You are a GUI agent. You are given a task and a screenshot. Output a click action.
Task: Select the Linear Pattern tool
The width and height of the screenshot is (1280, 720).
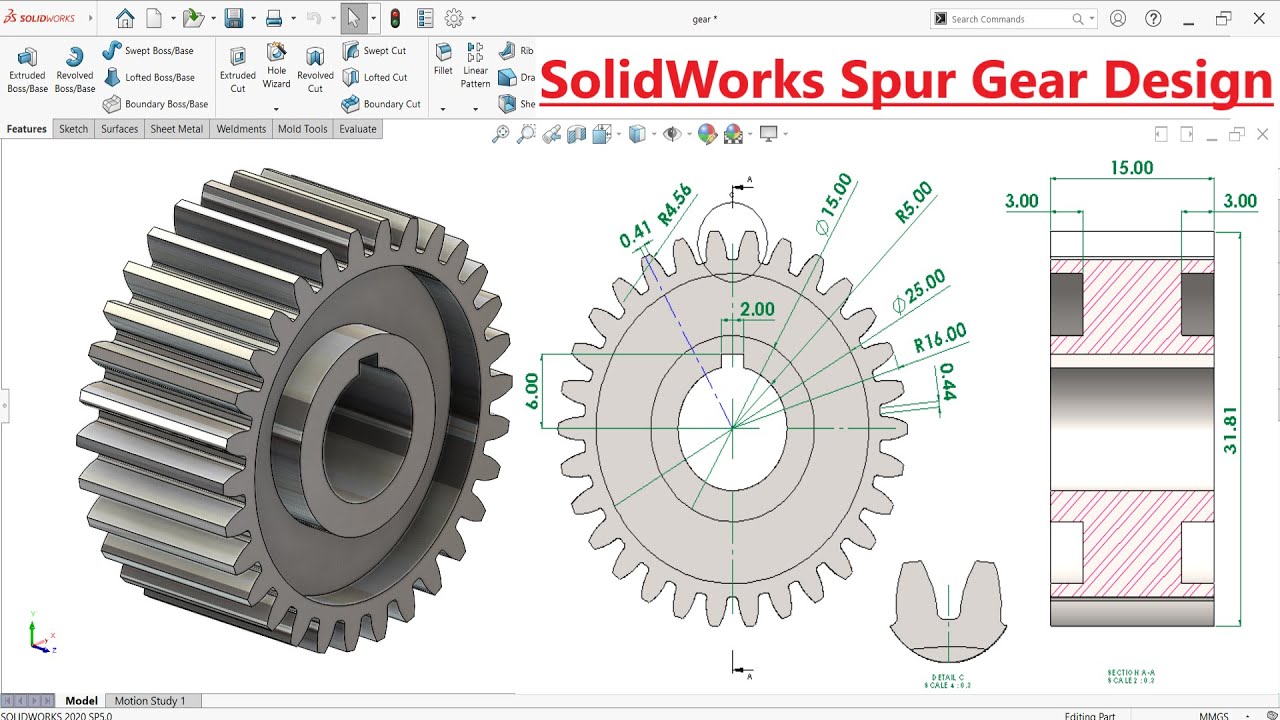(475, 66)
